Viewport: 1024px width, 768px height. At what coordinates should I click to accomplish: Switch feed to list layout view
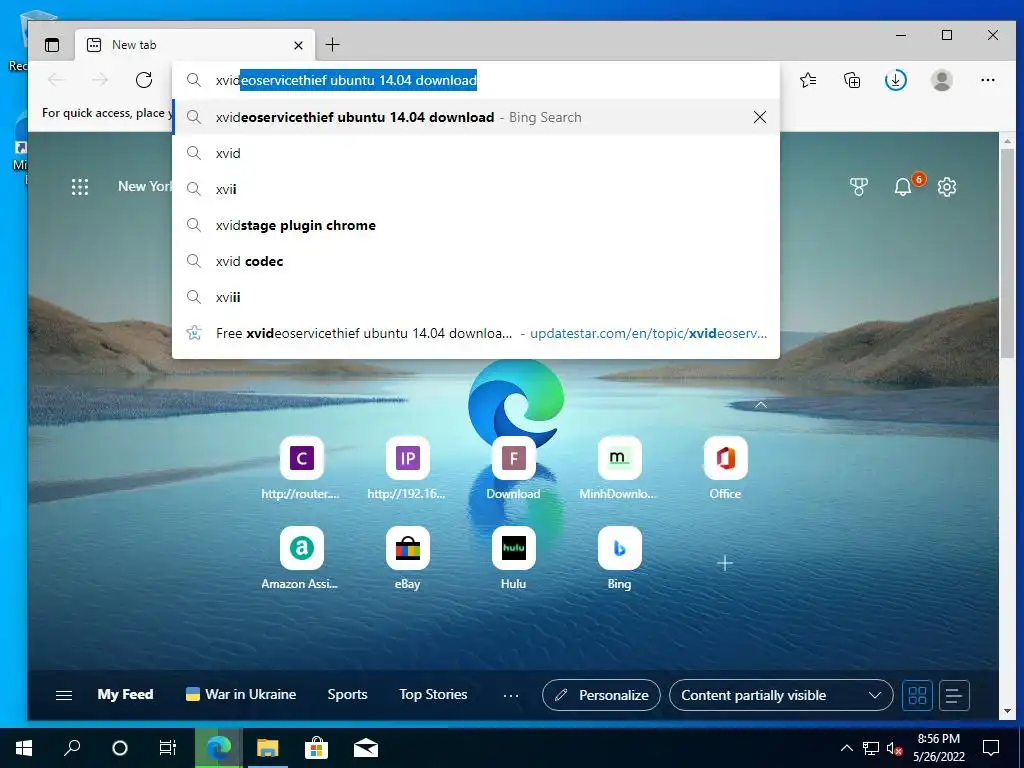954,695
